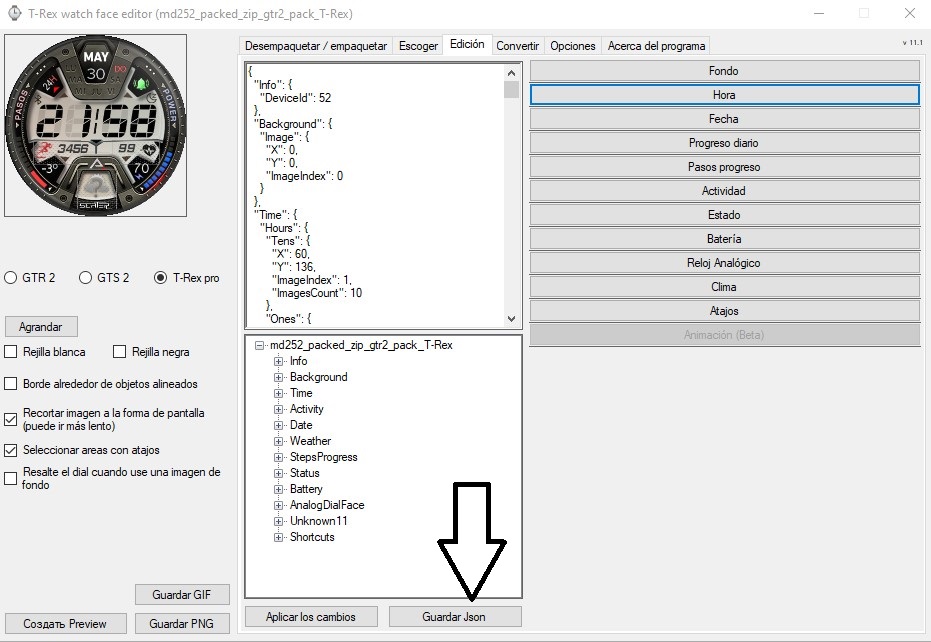Switch to the Convertir tab
The width and height of the screenshot is (931, 642).
coord(517,46)
